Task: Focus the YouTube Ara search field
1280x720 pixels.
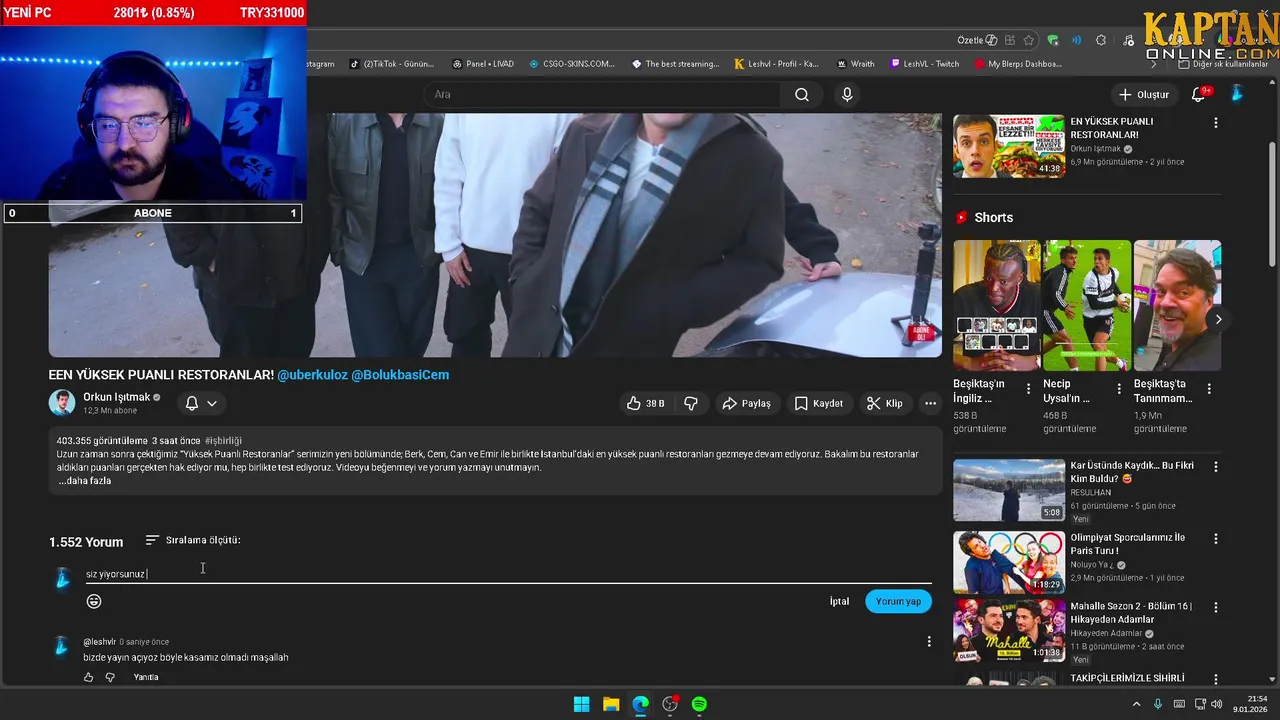Action: pos(603,95)
